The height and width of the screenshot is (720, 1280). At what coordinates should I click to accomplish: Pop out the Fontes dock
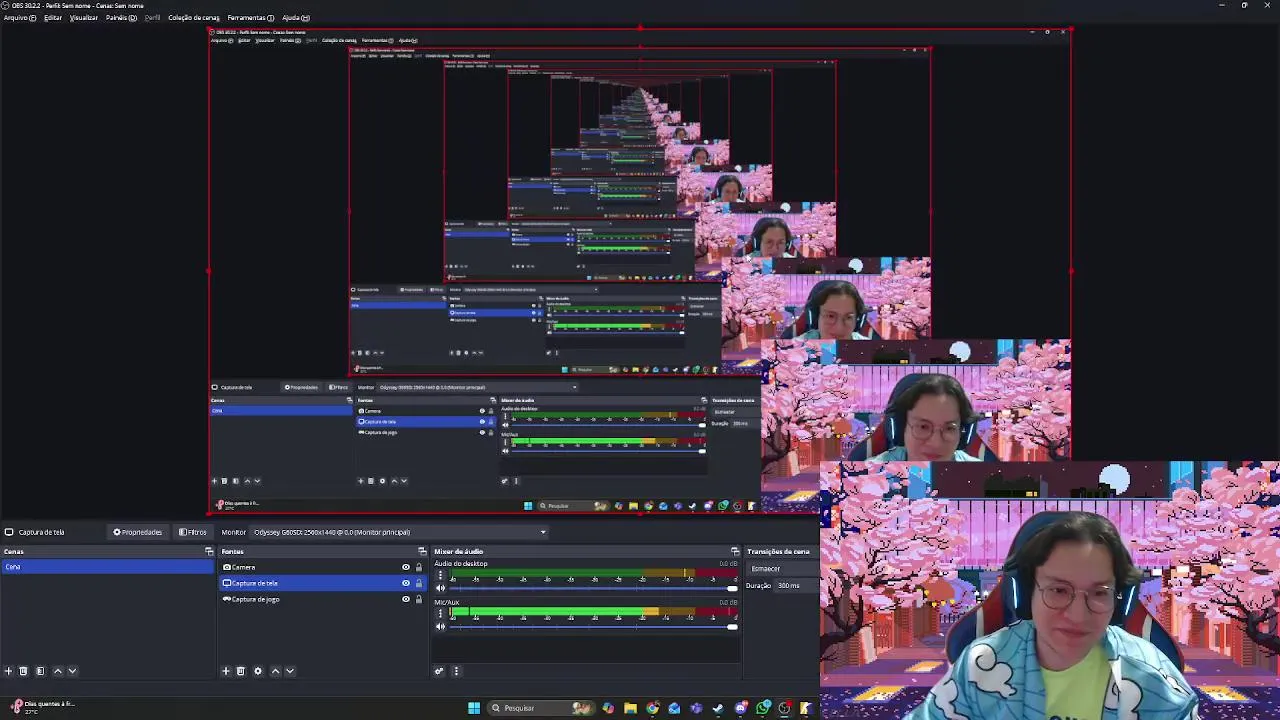point(422,551)
